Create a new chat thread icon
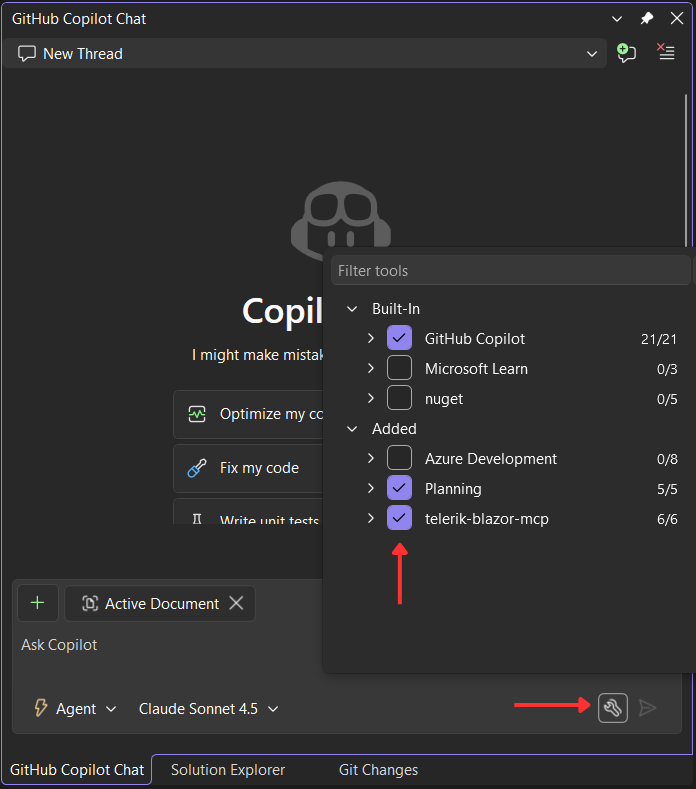Image resolution: width=696 pixels, height=789 pixels. point(626,53)
